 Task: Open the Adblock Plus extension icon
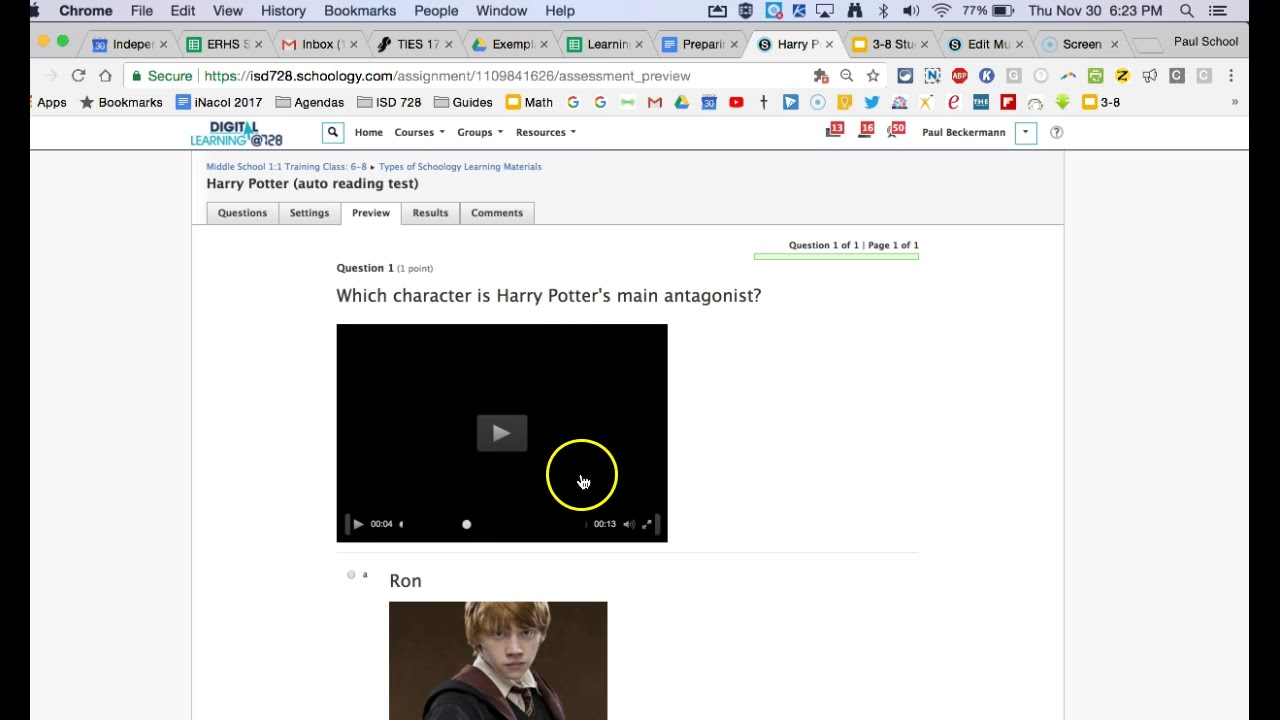(959, 76)
